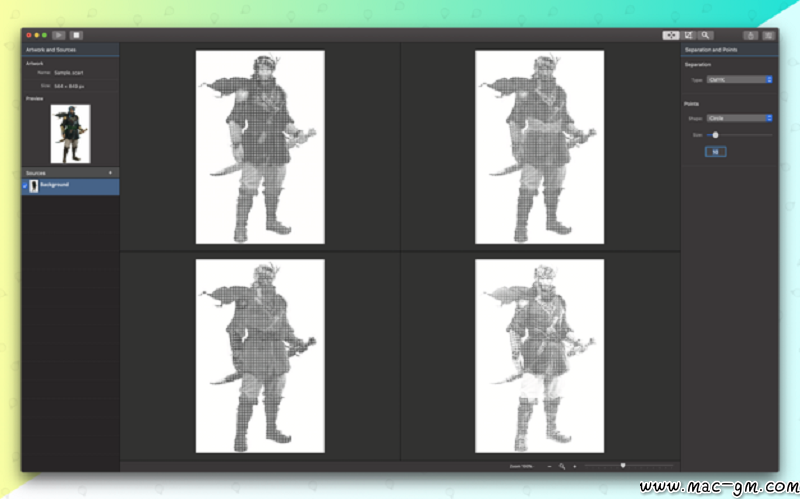Open the Separation Type dropdown
The image size is (800, 499).
[739, 80]
